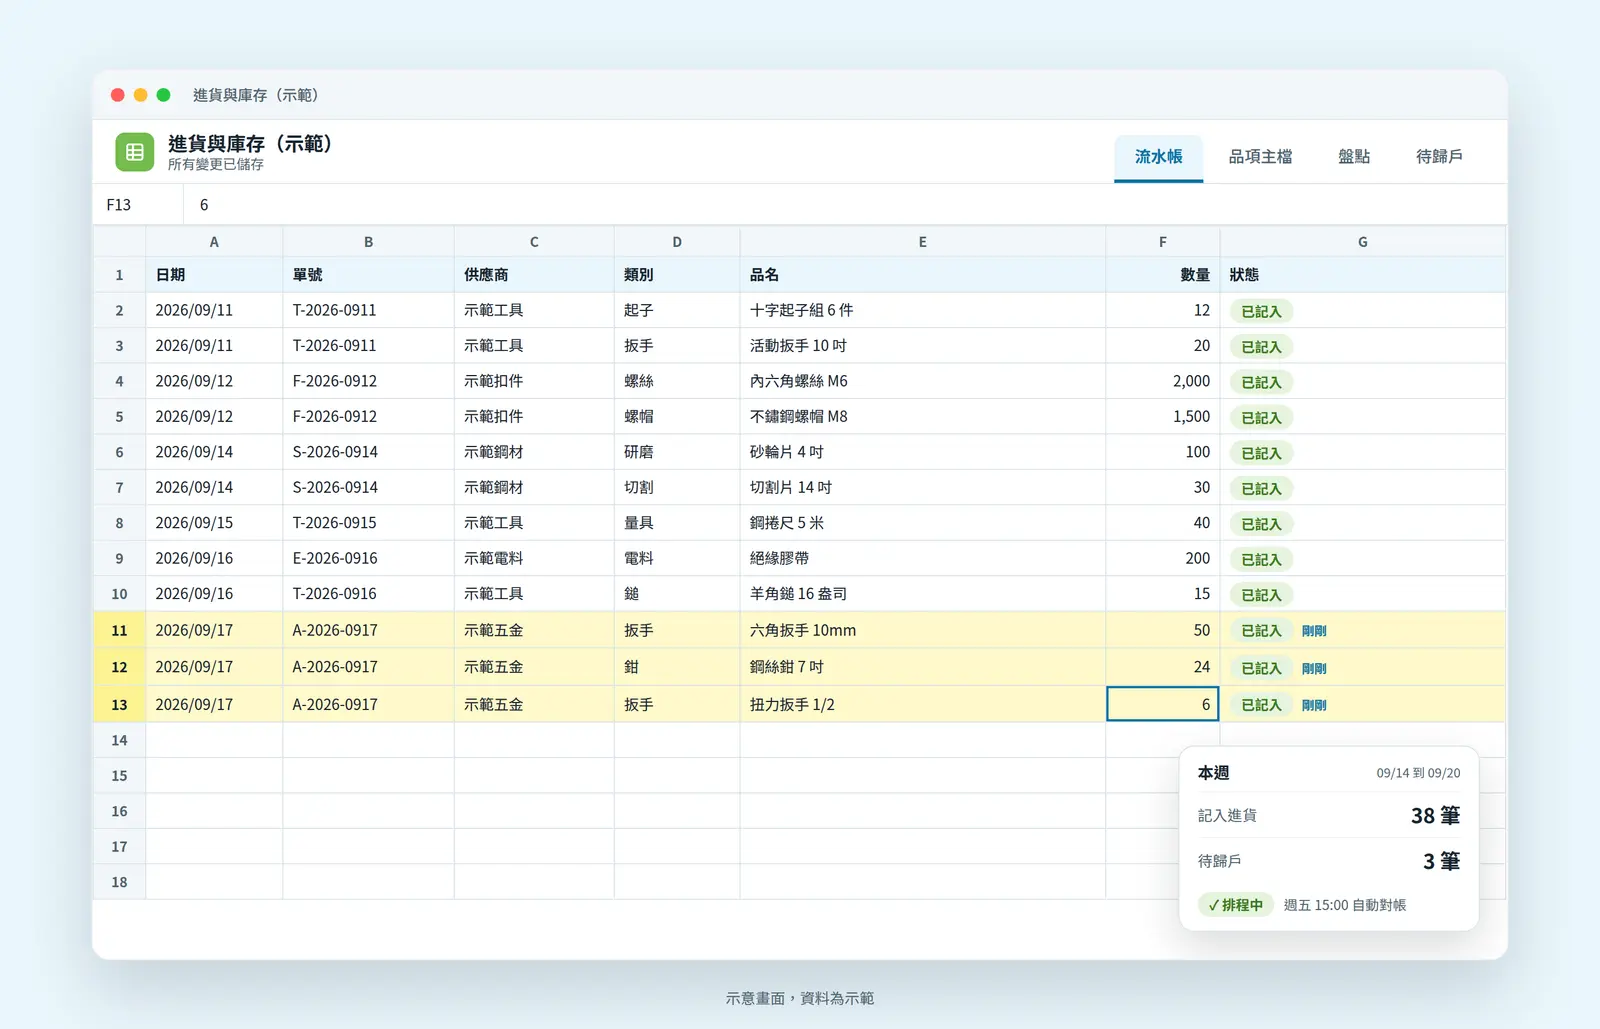Click the formula bar showing 6

click(845, 205)
